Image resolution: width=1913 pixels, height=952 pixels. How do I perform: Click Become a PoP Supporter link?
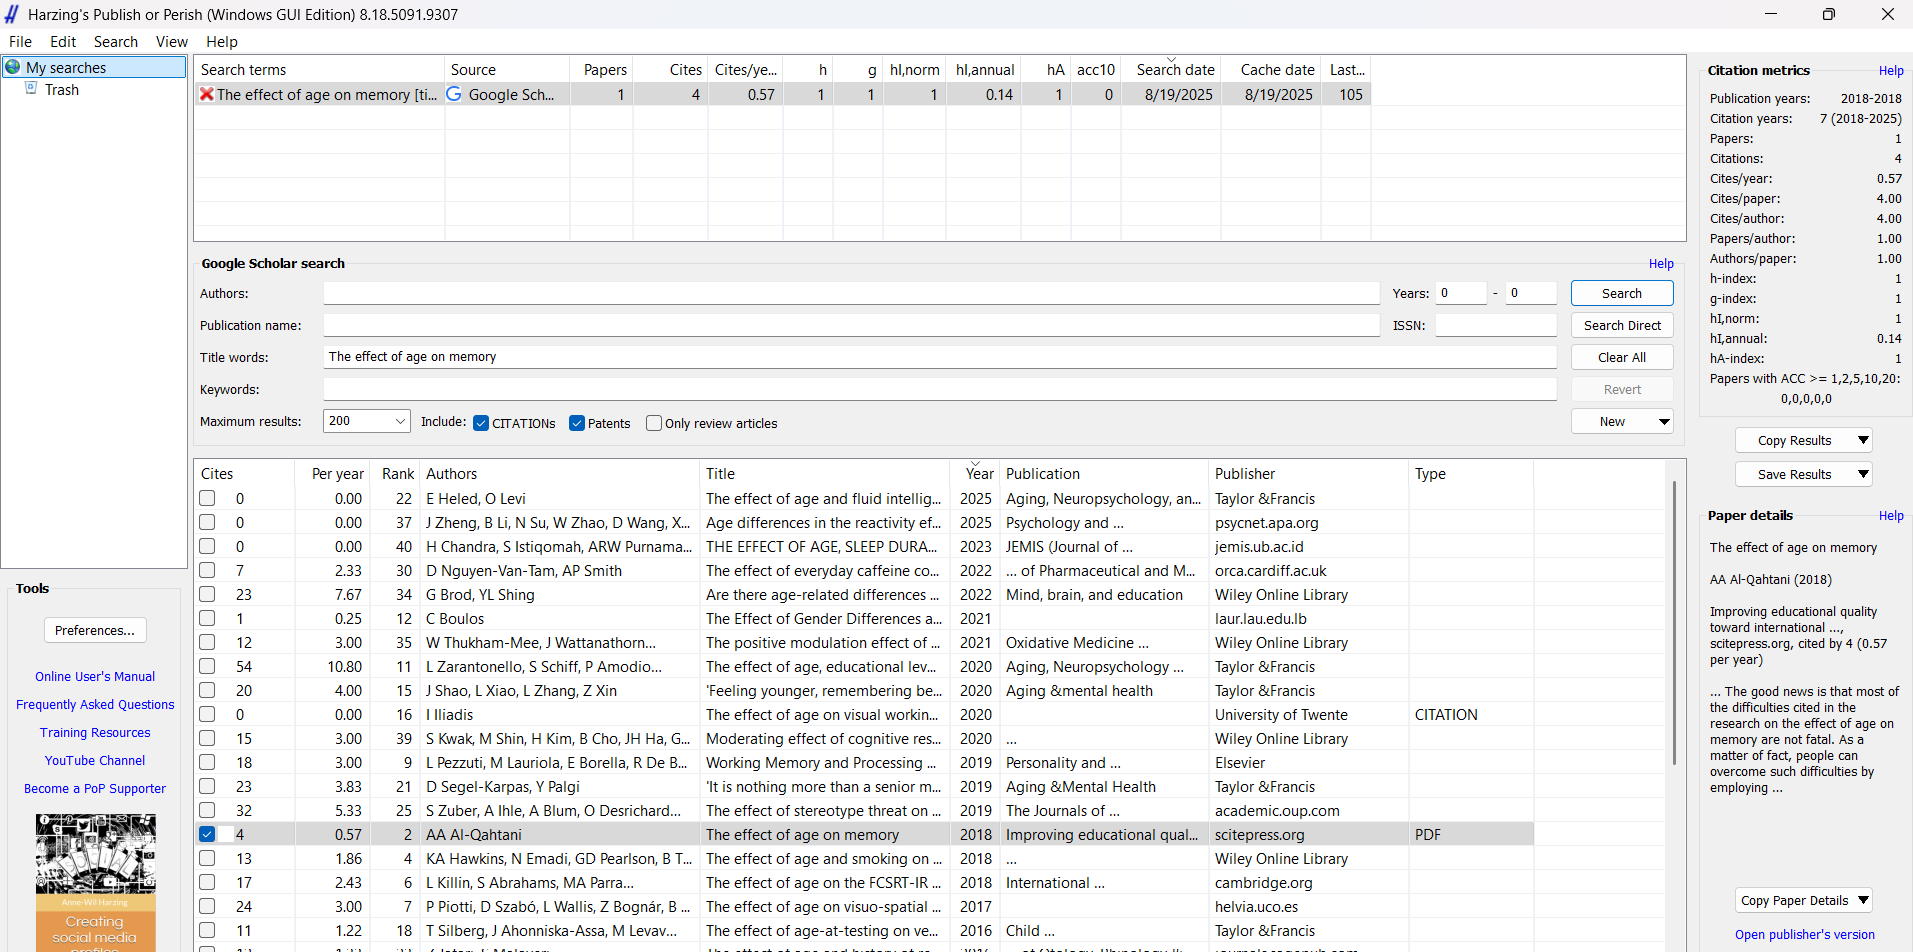click(x=95, y=788)
